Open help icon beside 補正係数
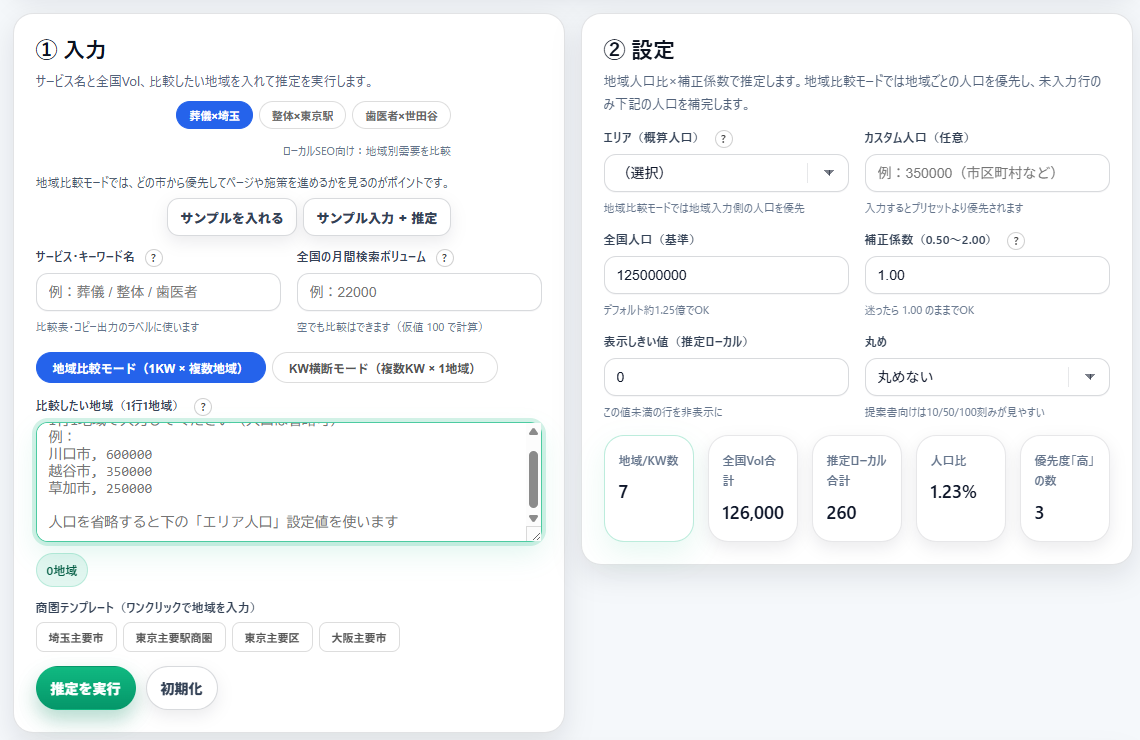The image size is (1140, 740). (1016, 241)
